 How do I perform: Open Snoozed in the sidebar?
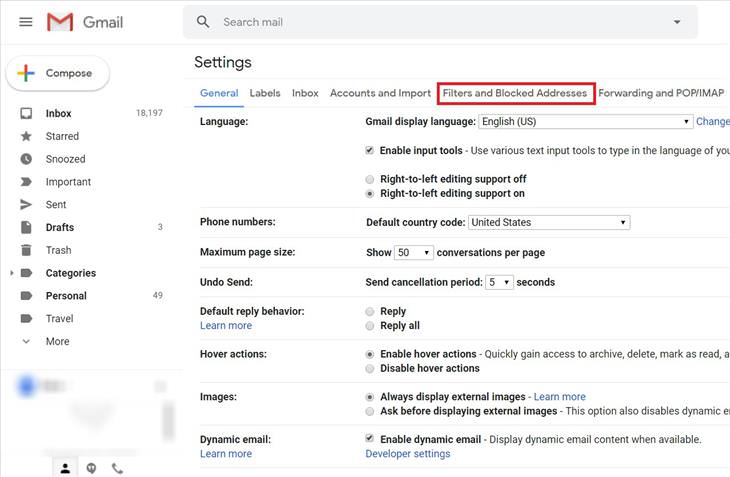pyautogui.click(x=66, y=159)
